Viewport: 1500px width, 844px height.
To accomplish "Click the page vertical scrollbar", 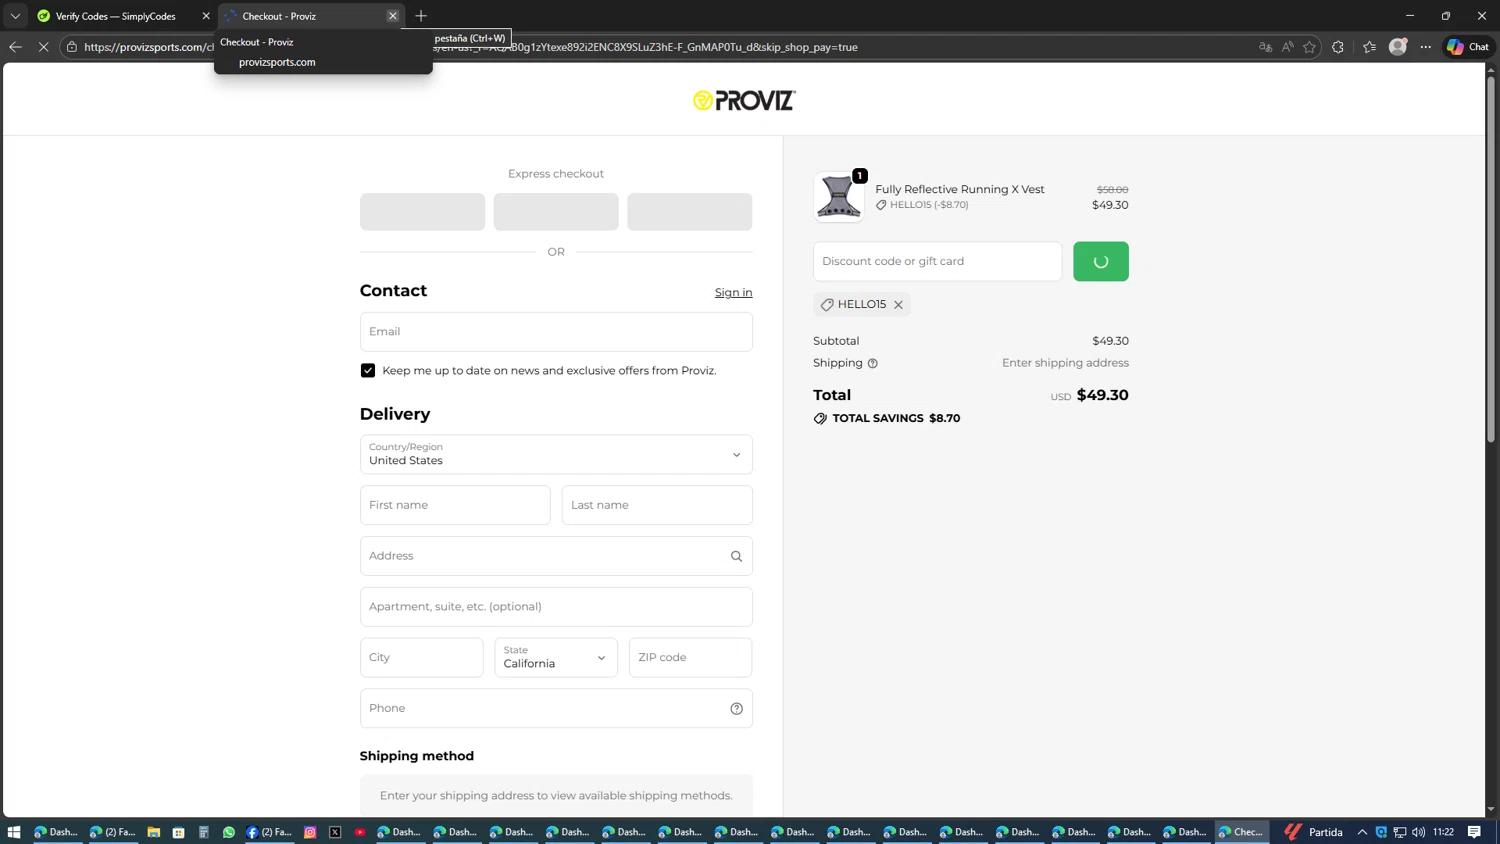I will [x=1491, y=260].
